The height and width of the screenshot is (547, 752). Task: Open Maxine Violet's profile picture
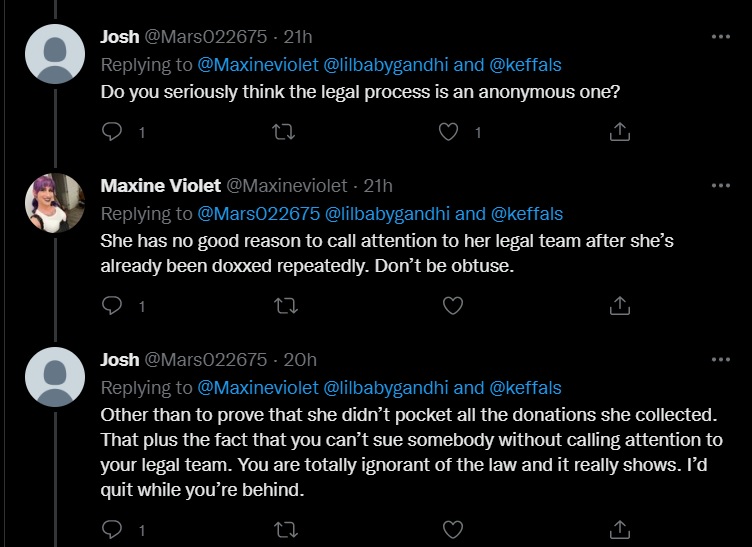[55, 203]
